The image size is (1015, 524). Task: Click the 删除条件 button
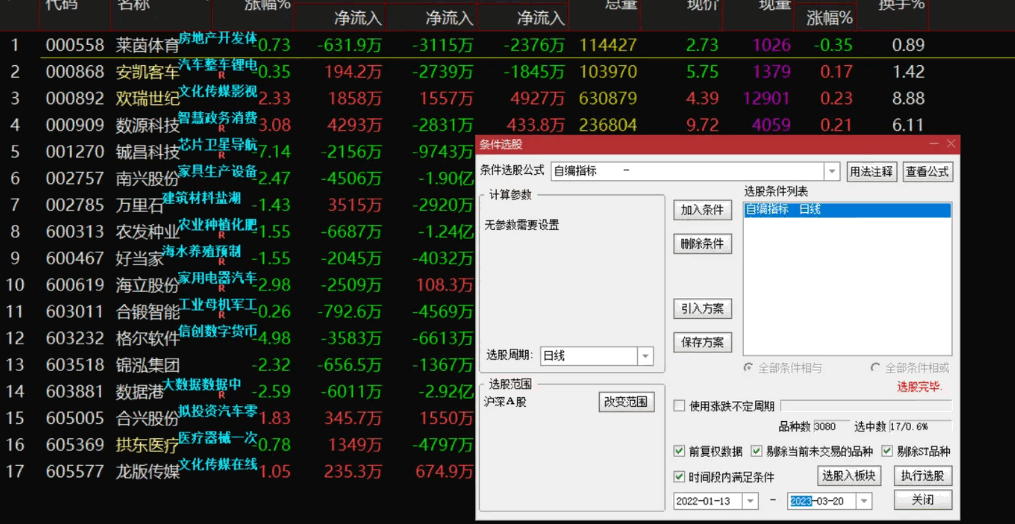click(x=702, y=244)
